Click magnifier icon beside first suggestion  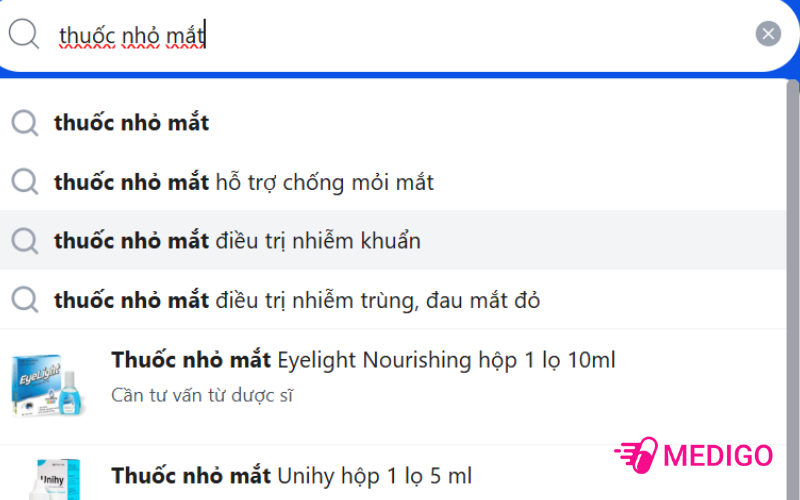click(24, 123)
